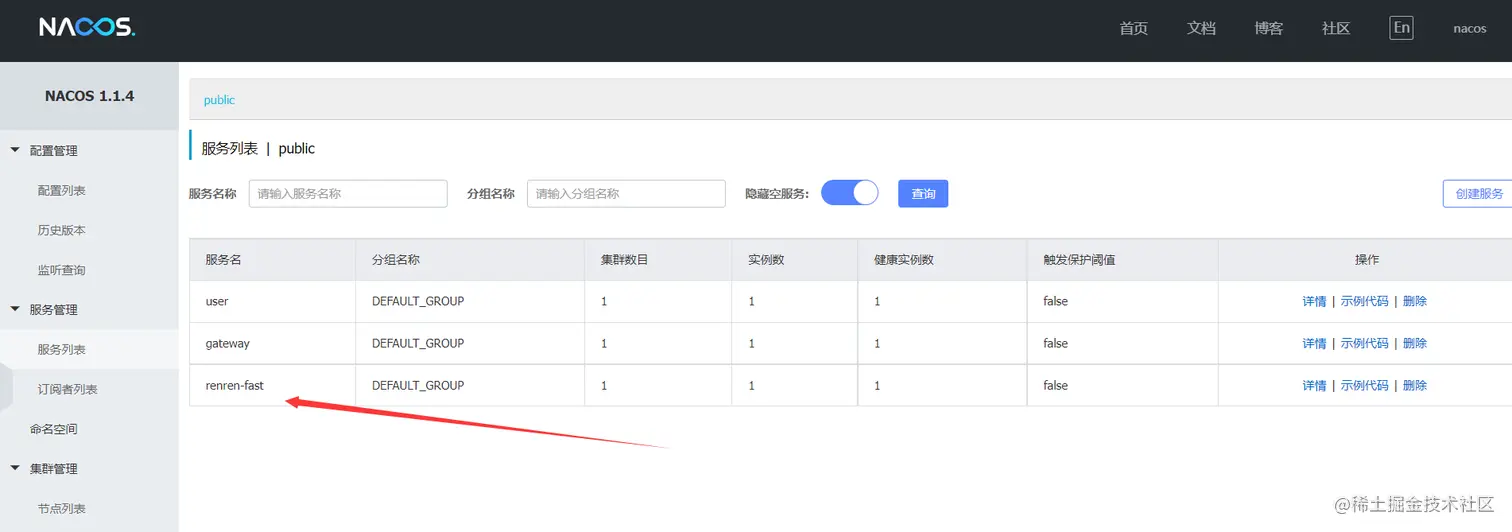Click the NACOS logo in header
The image size is (1512, 532).
point(87,28)
